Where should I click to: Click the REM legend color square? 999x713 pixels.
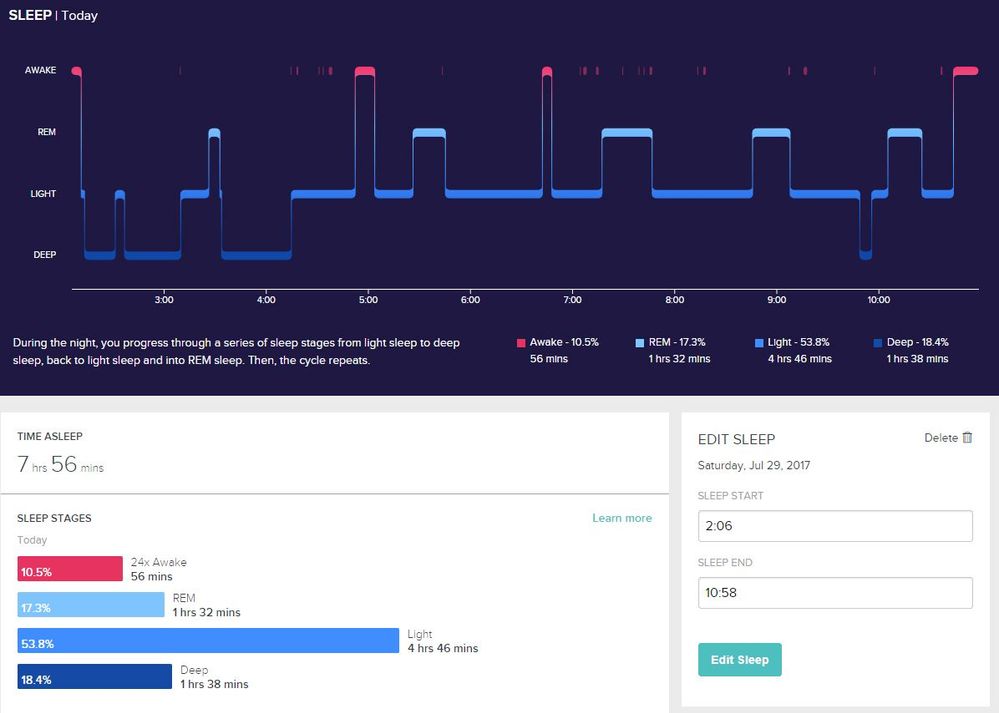[x=640, y=343]
